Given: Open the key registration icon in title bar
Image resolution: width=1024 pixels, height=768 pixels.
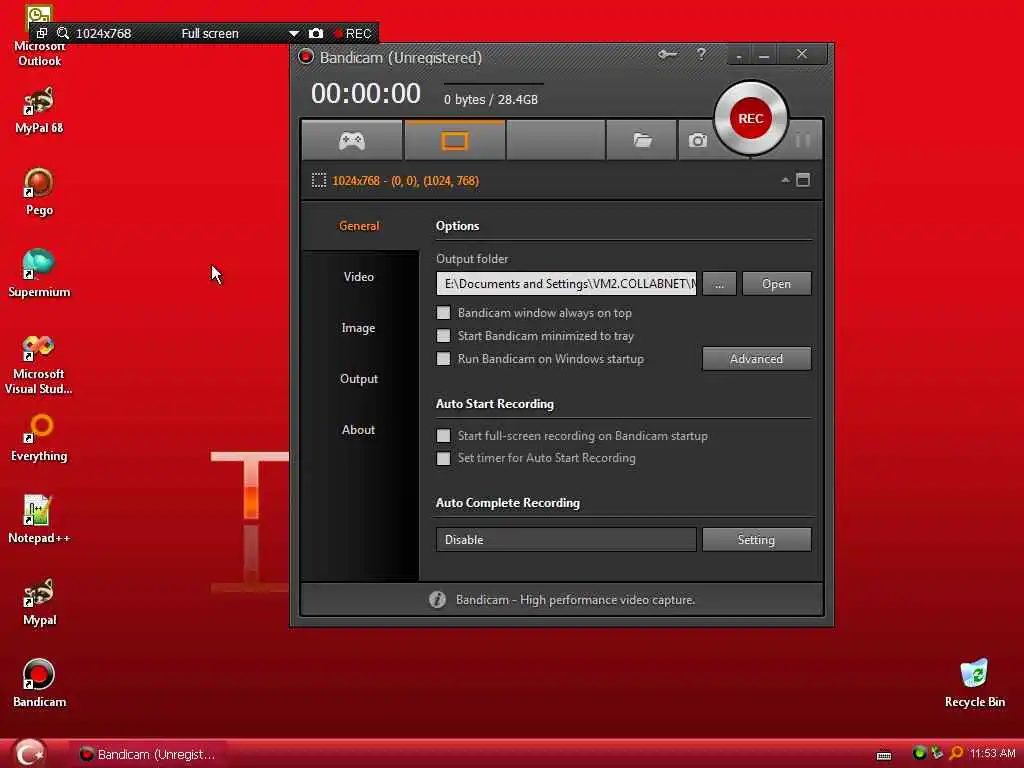Looking at the screenshot, I should click(667, 55).
